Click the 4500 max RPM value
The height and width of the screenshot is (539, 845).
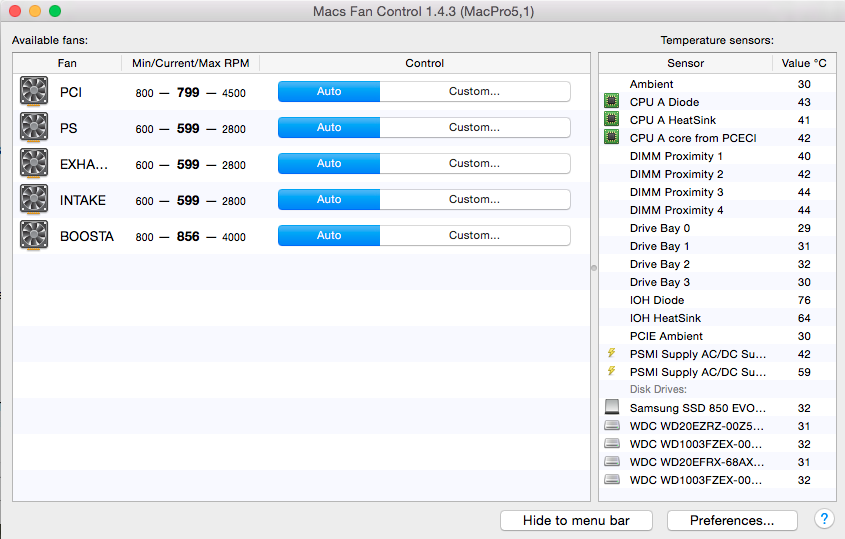tap(234, 93)
